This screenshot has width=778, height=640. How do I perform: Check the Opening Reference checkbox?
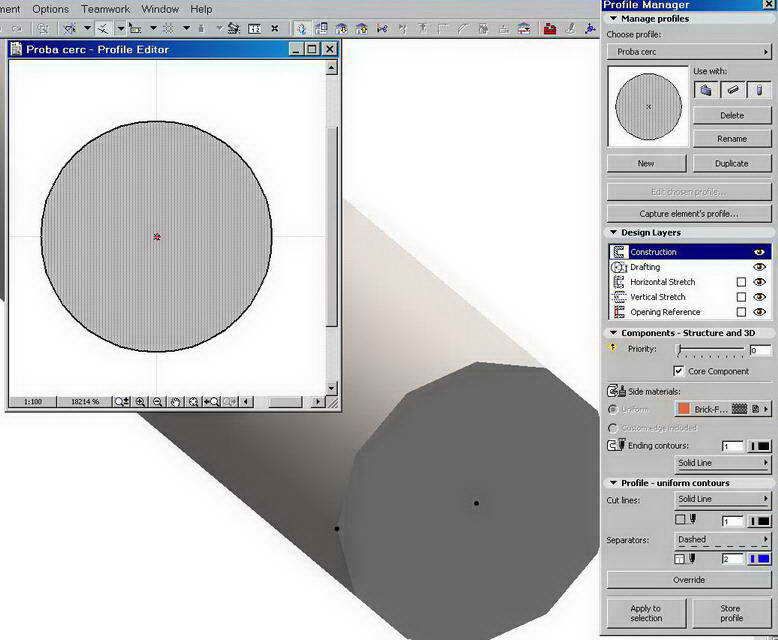[x=741, y=312]
